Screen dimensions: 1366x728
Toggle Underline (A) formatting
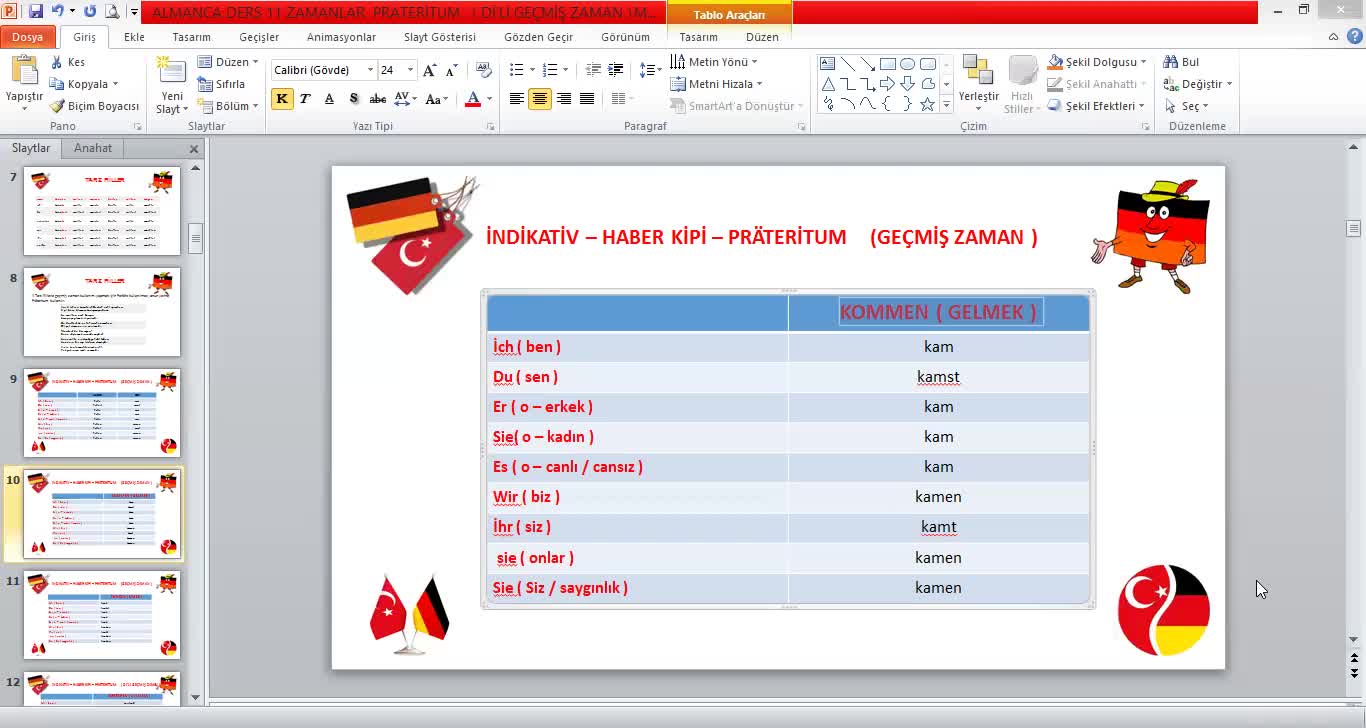coord(330,99)
